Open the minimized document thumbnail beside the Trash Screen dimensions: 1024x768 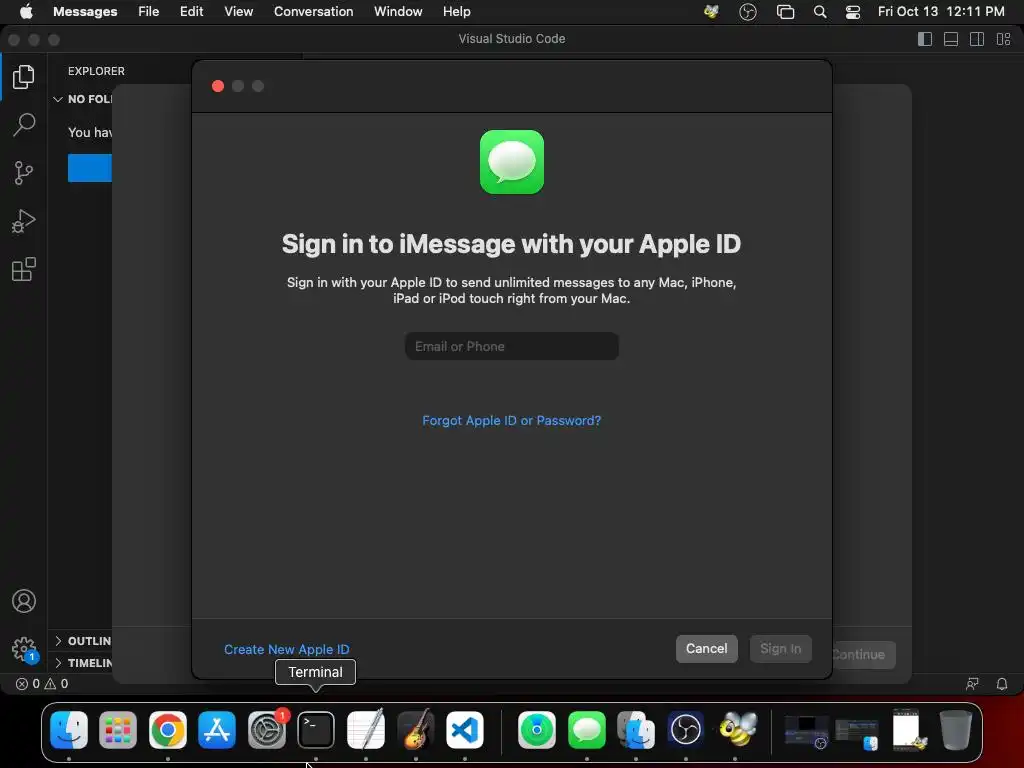pyautogui.click(x=908, y=729)
